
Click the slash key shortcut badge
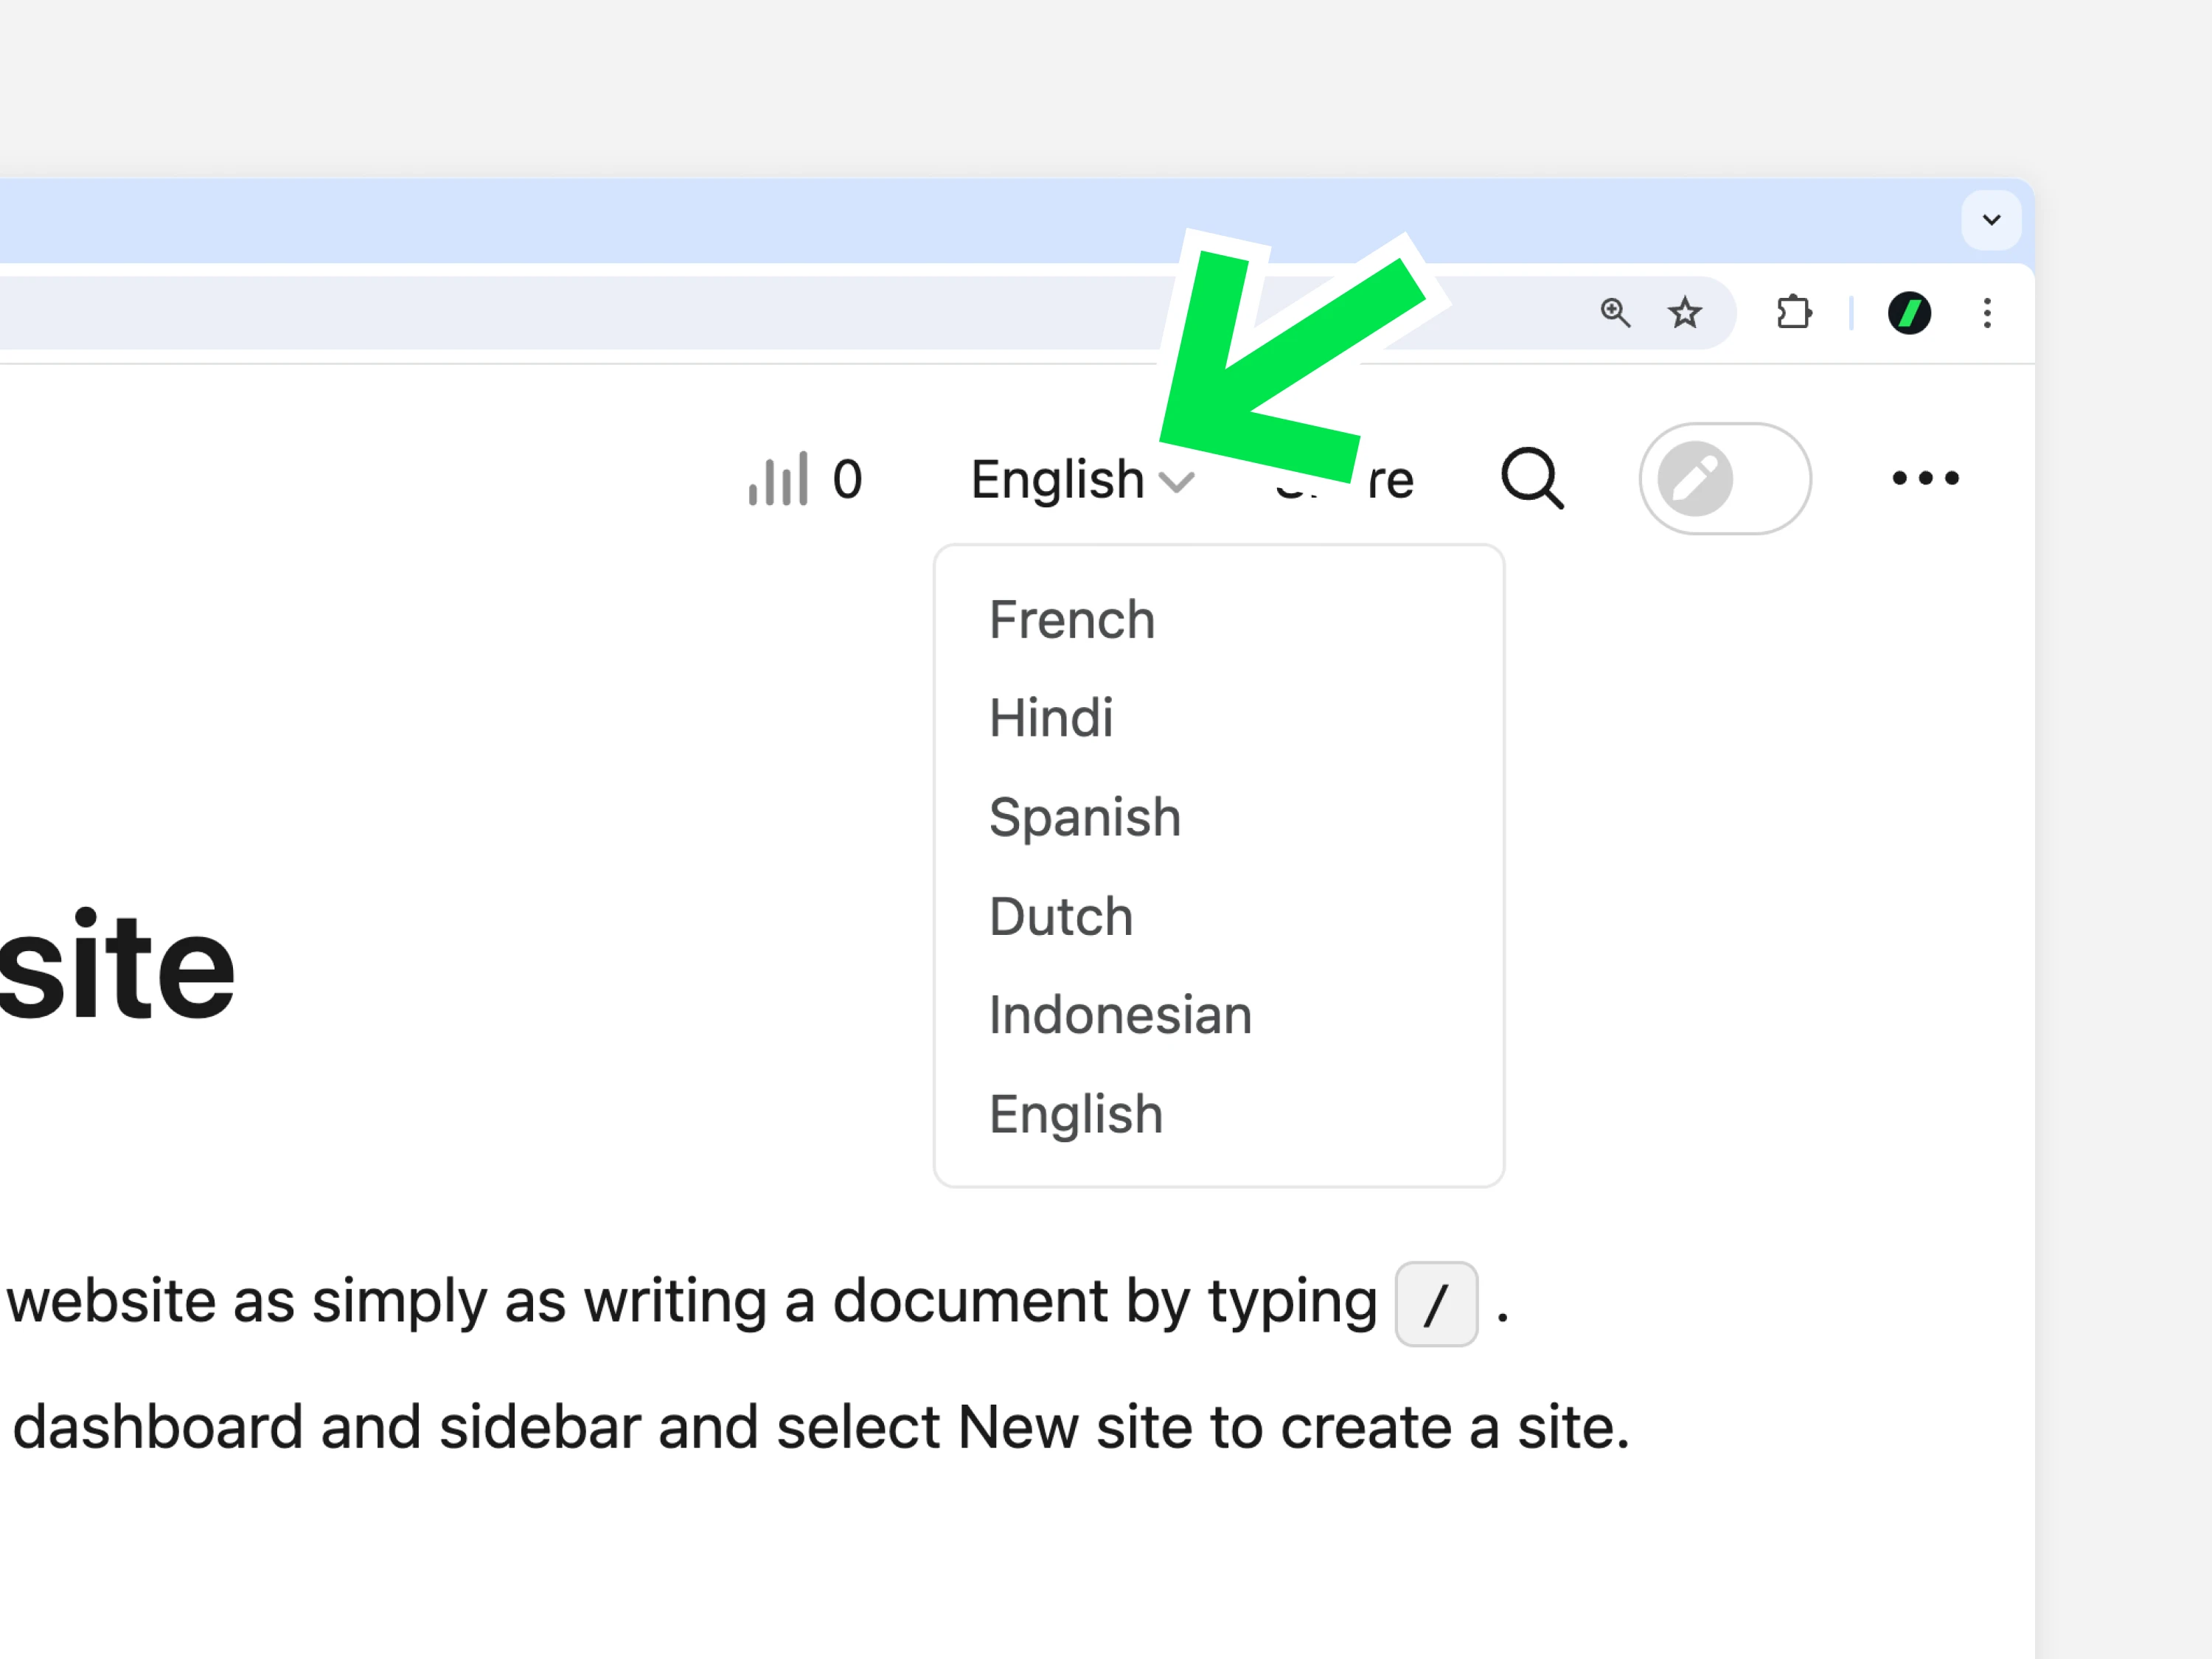(1436, 1304)
